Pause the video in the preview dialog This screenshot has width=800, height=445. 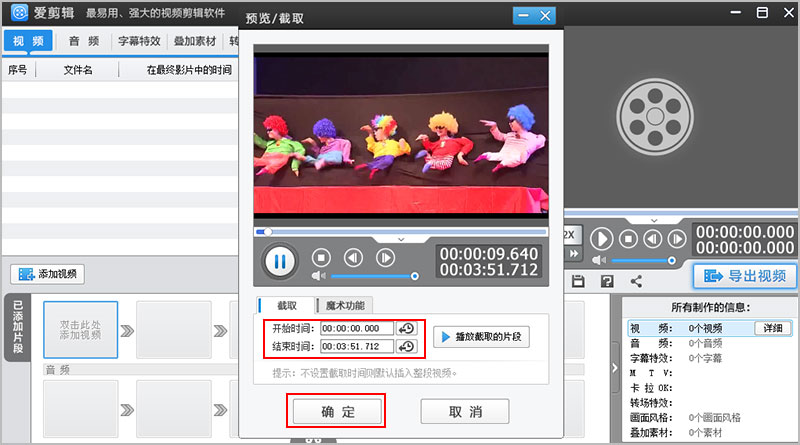pos(280,262)
